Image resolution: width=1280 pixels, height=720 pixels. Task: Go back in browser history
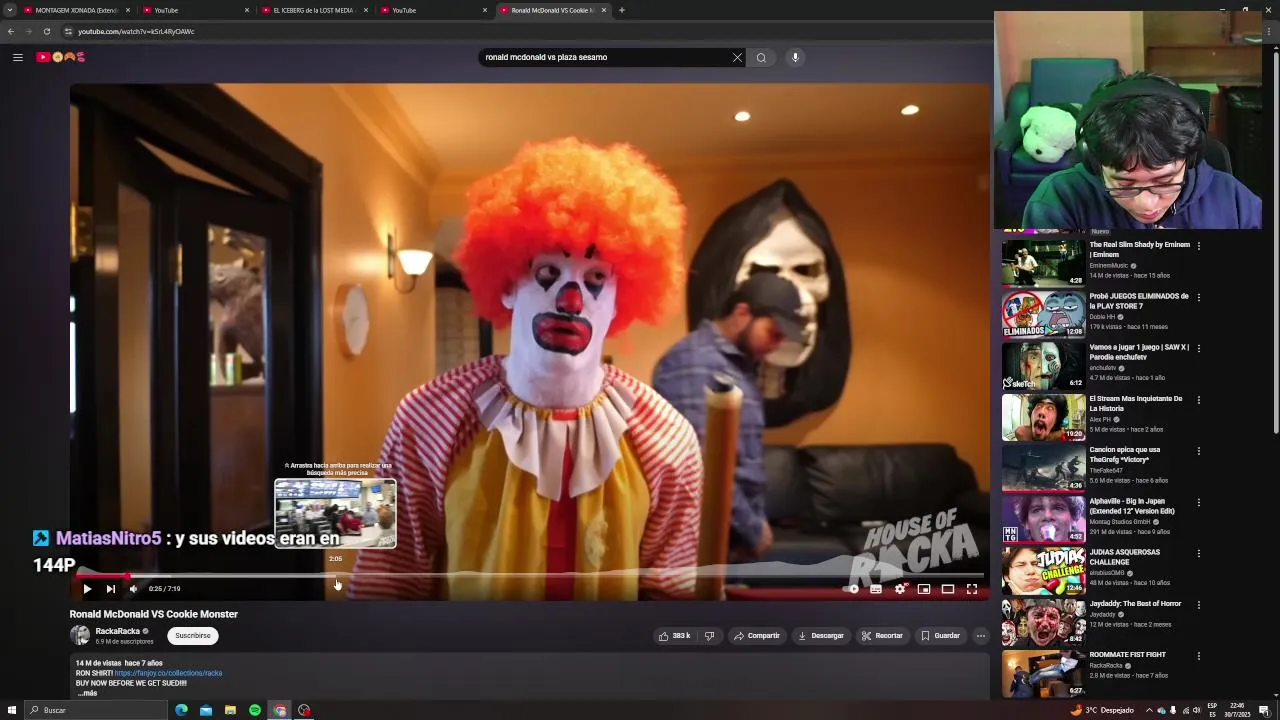coord(11,31)
